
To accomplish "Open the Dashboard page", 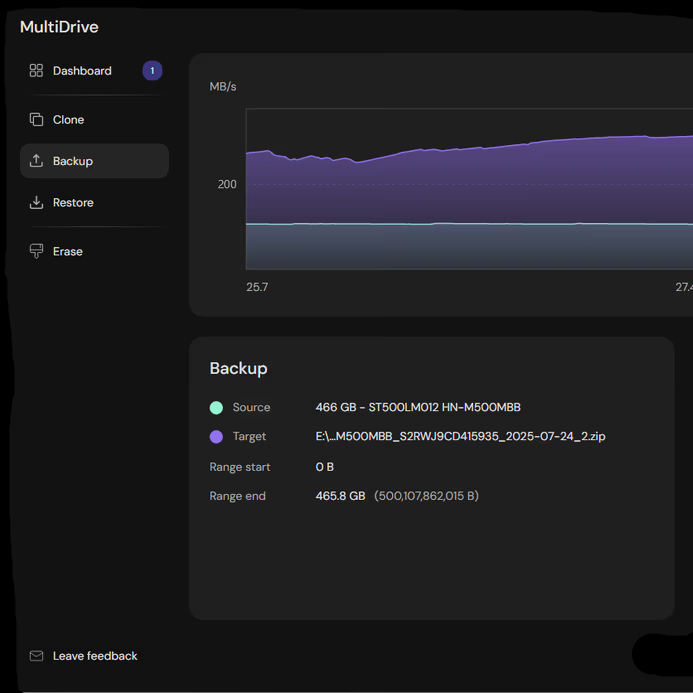I will (x=82, y=71).
